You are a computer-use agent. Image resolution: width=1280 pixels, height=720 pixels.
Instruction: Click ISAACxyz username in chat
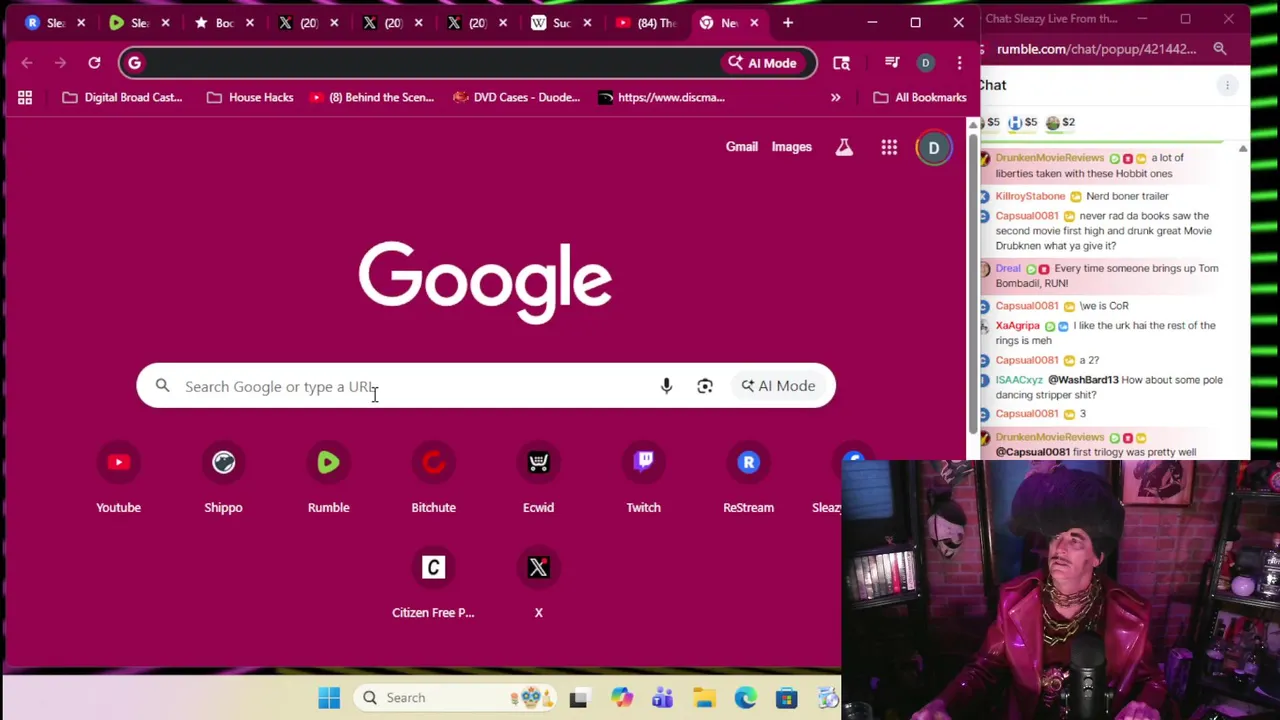point(1019,380)
